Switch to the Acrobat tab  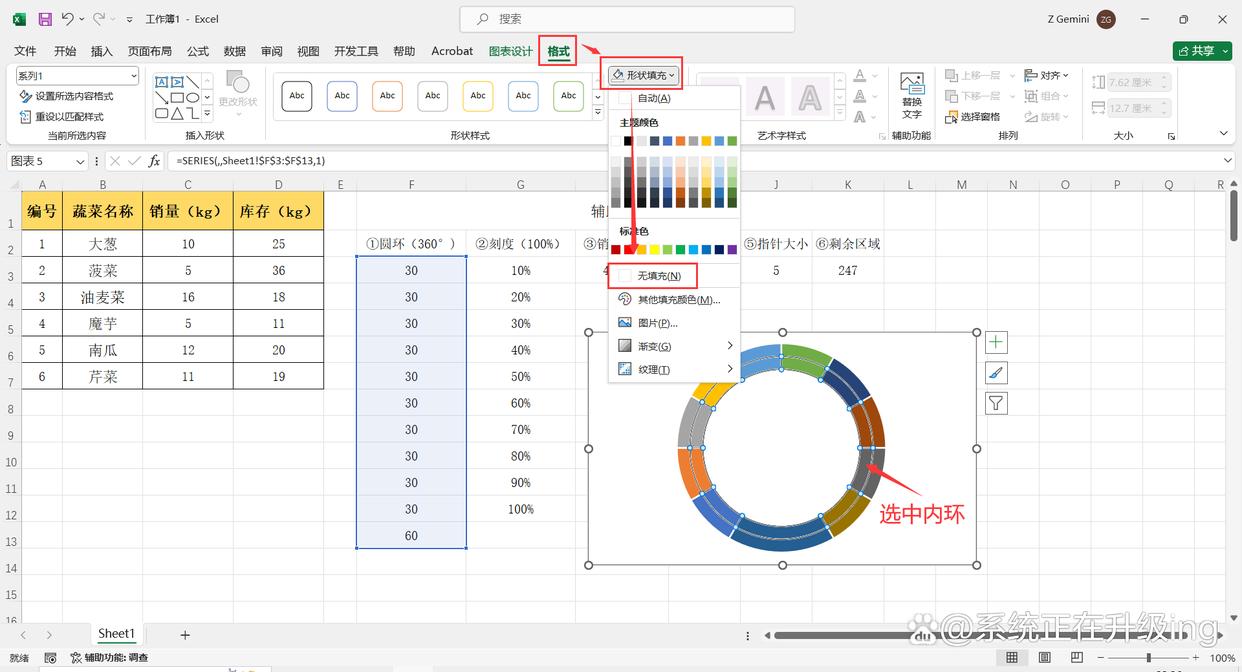pos(452,51)
